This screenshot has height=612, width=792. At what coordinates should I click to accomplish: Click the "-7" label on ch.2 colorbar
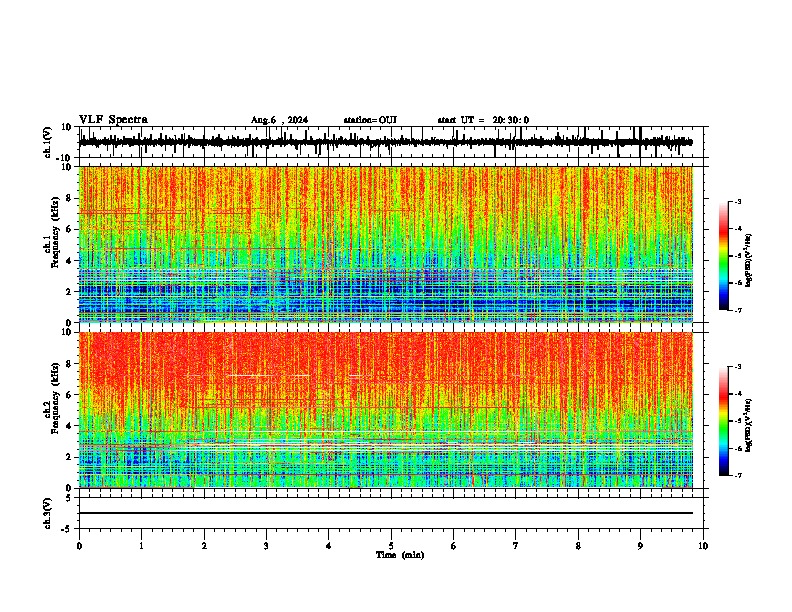pos(738,476)
